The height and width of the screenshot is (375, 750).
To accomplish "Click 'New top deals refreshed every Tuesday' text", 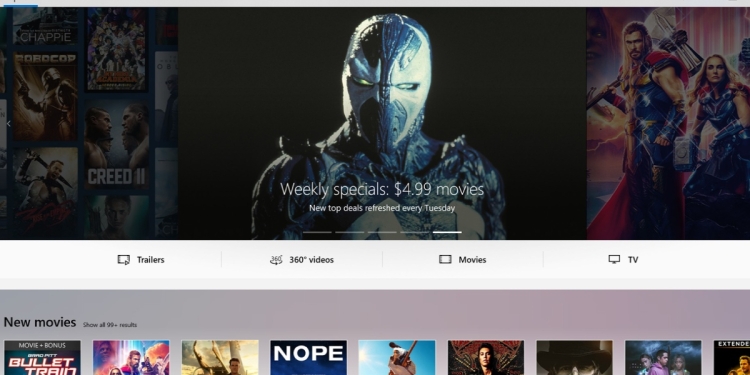I will [382, 208].
